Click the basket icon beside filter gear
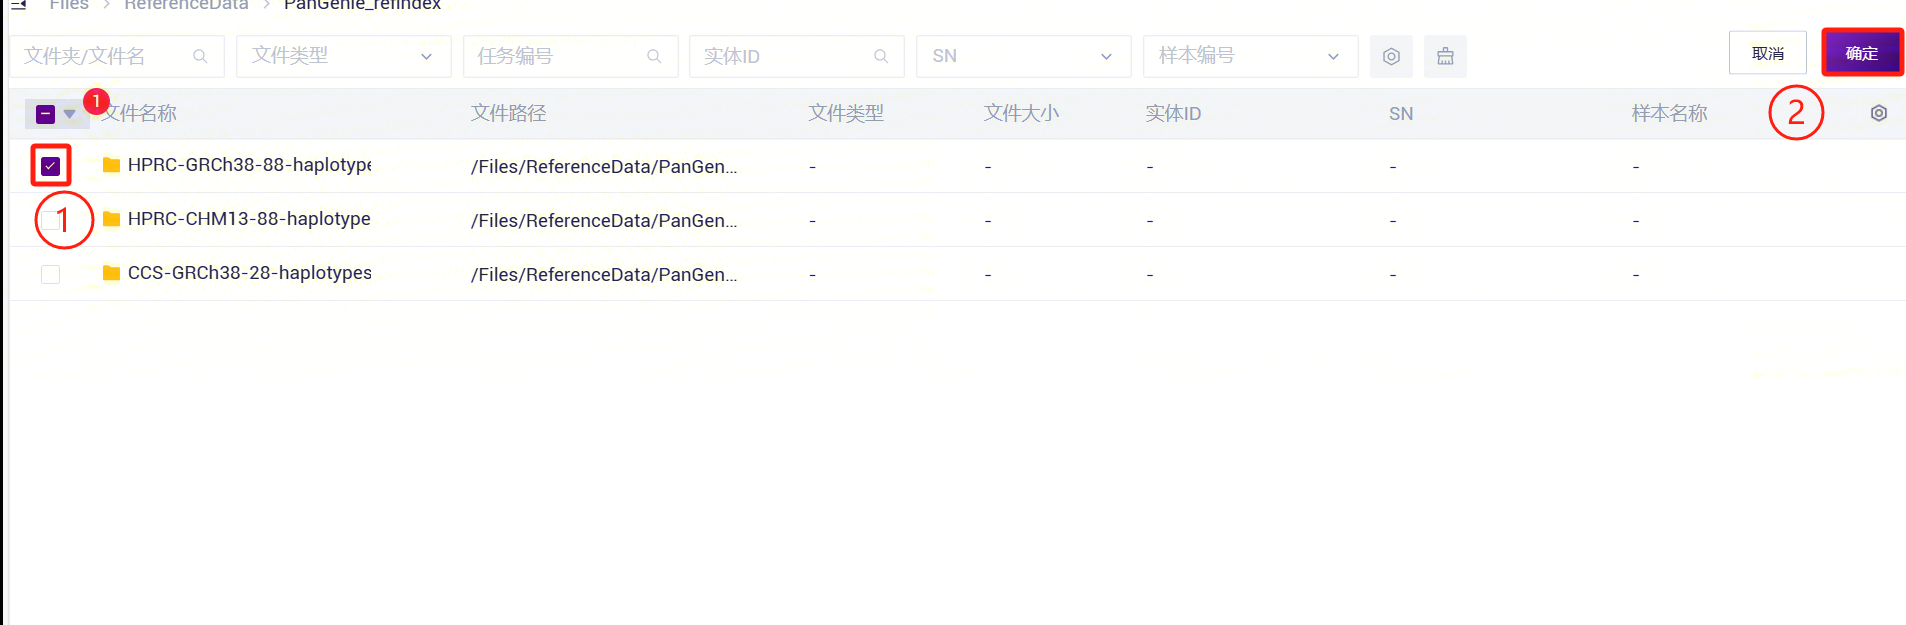 point(1445,57)
